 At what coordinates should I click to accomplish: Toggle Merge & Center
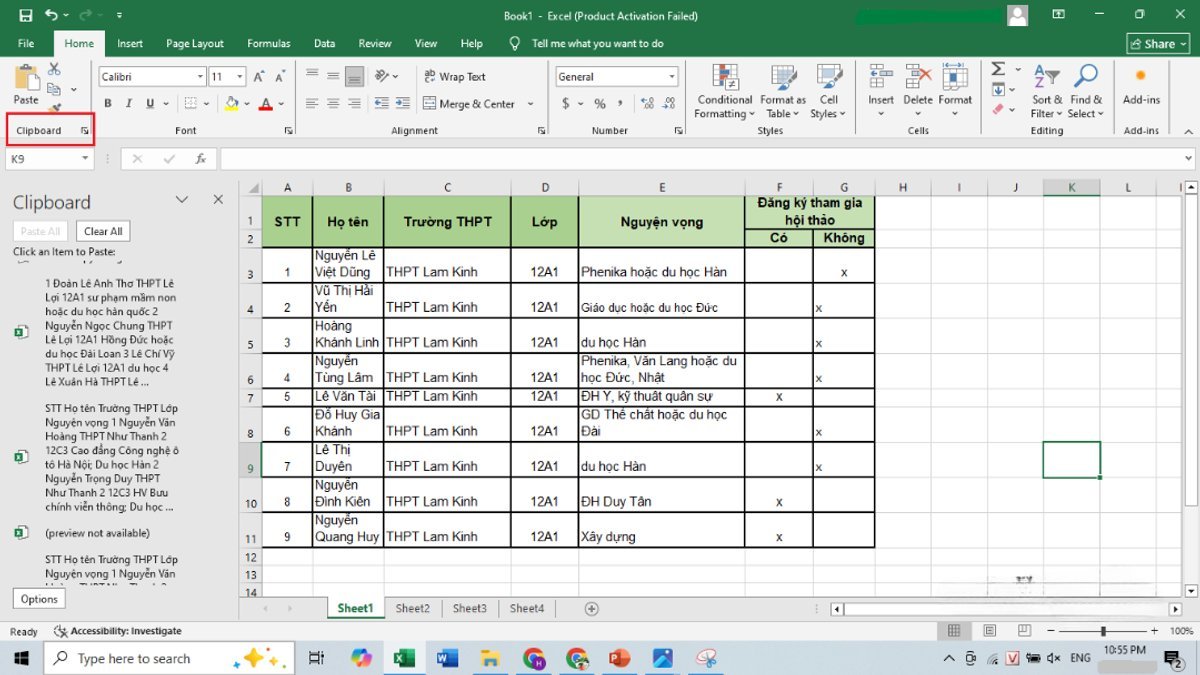click(469, 104)
